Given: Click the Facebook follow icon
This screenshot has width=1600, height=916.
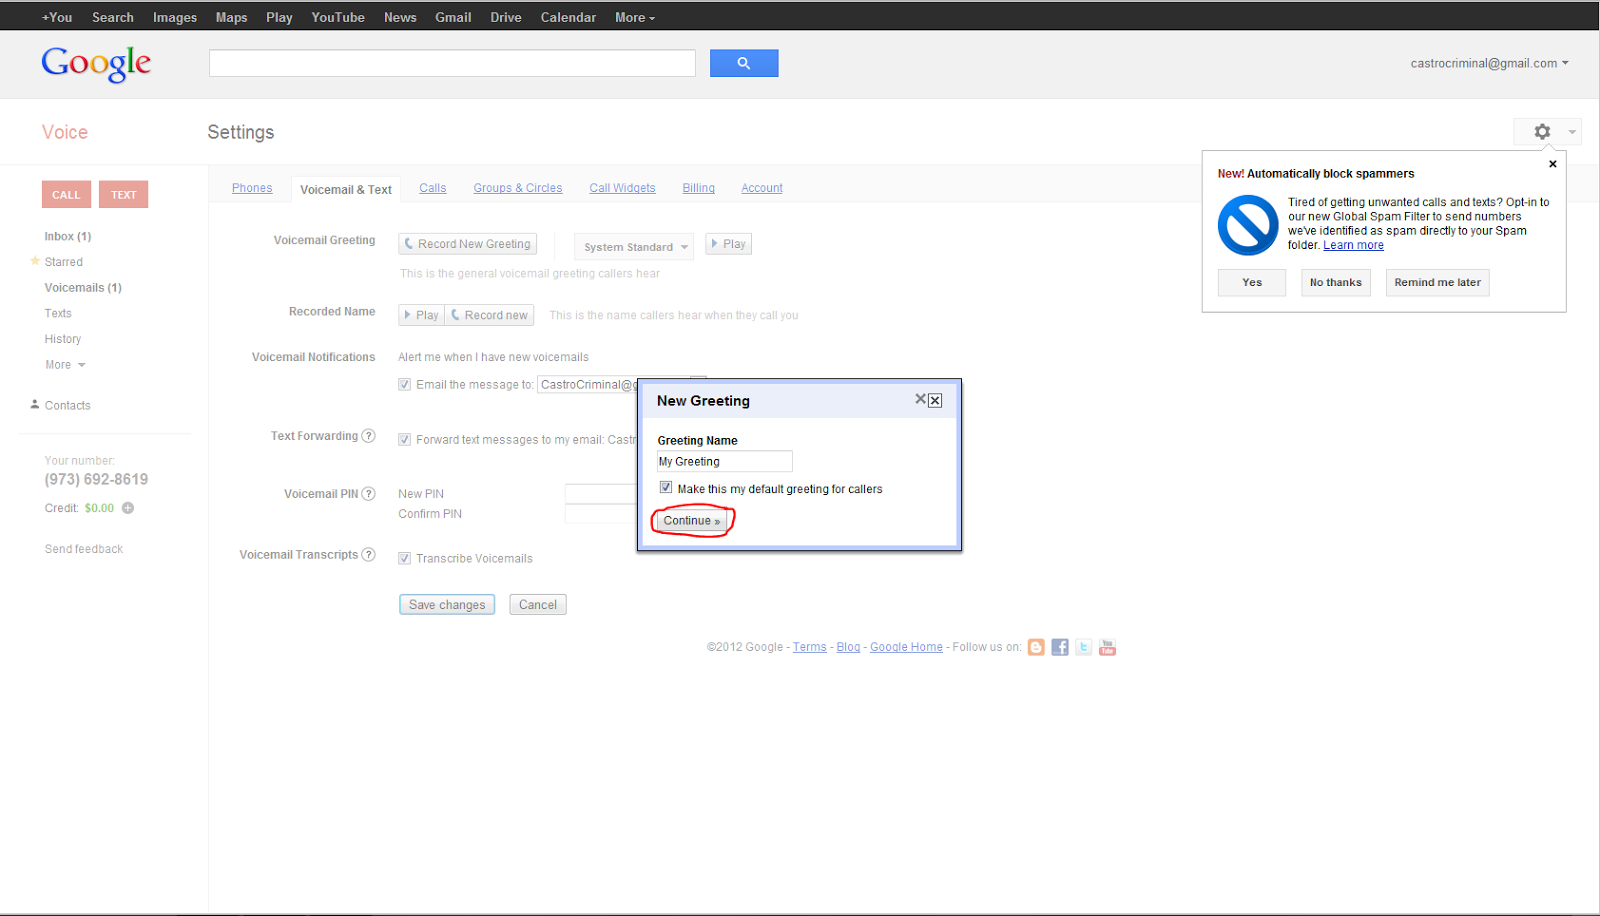Looking at the screenshot, I should [1060, 647].
